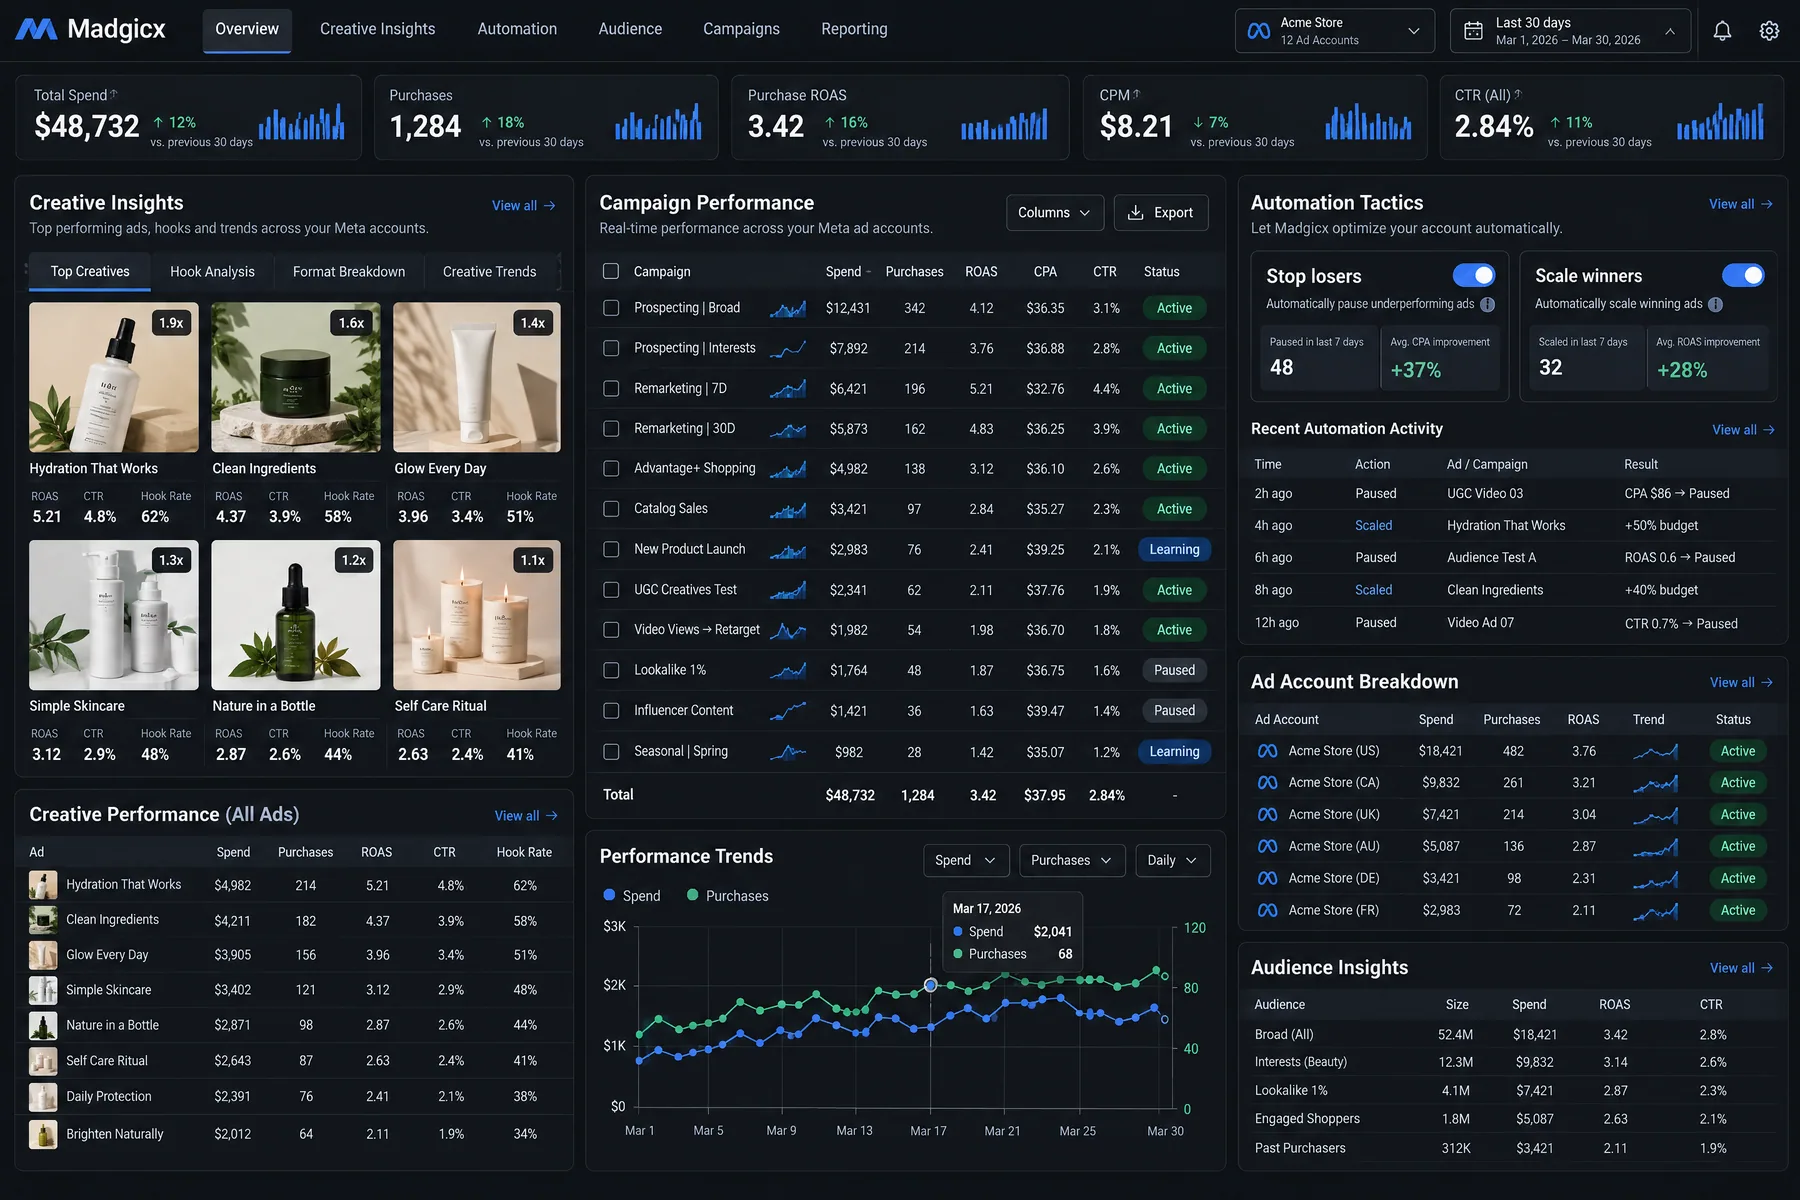Open the Purchases metric dropdown in Performance Trends

[x=1071, y=860]
